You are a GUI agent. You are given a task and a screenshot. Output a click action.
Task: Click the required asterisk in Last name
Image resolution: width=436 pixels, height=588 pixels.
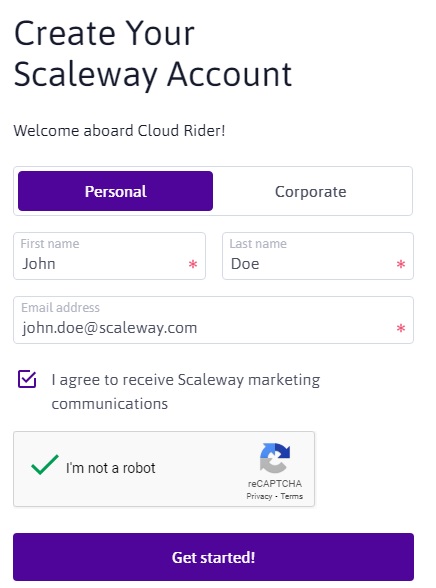point(401,264)
